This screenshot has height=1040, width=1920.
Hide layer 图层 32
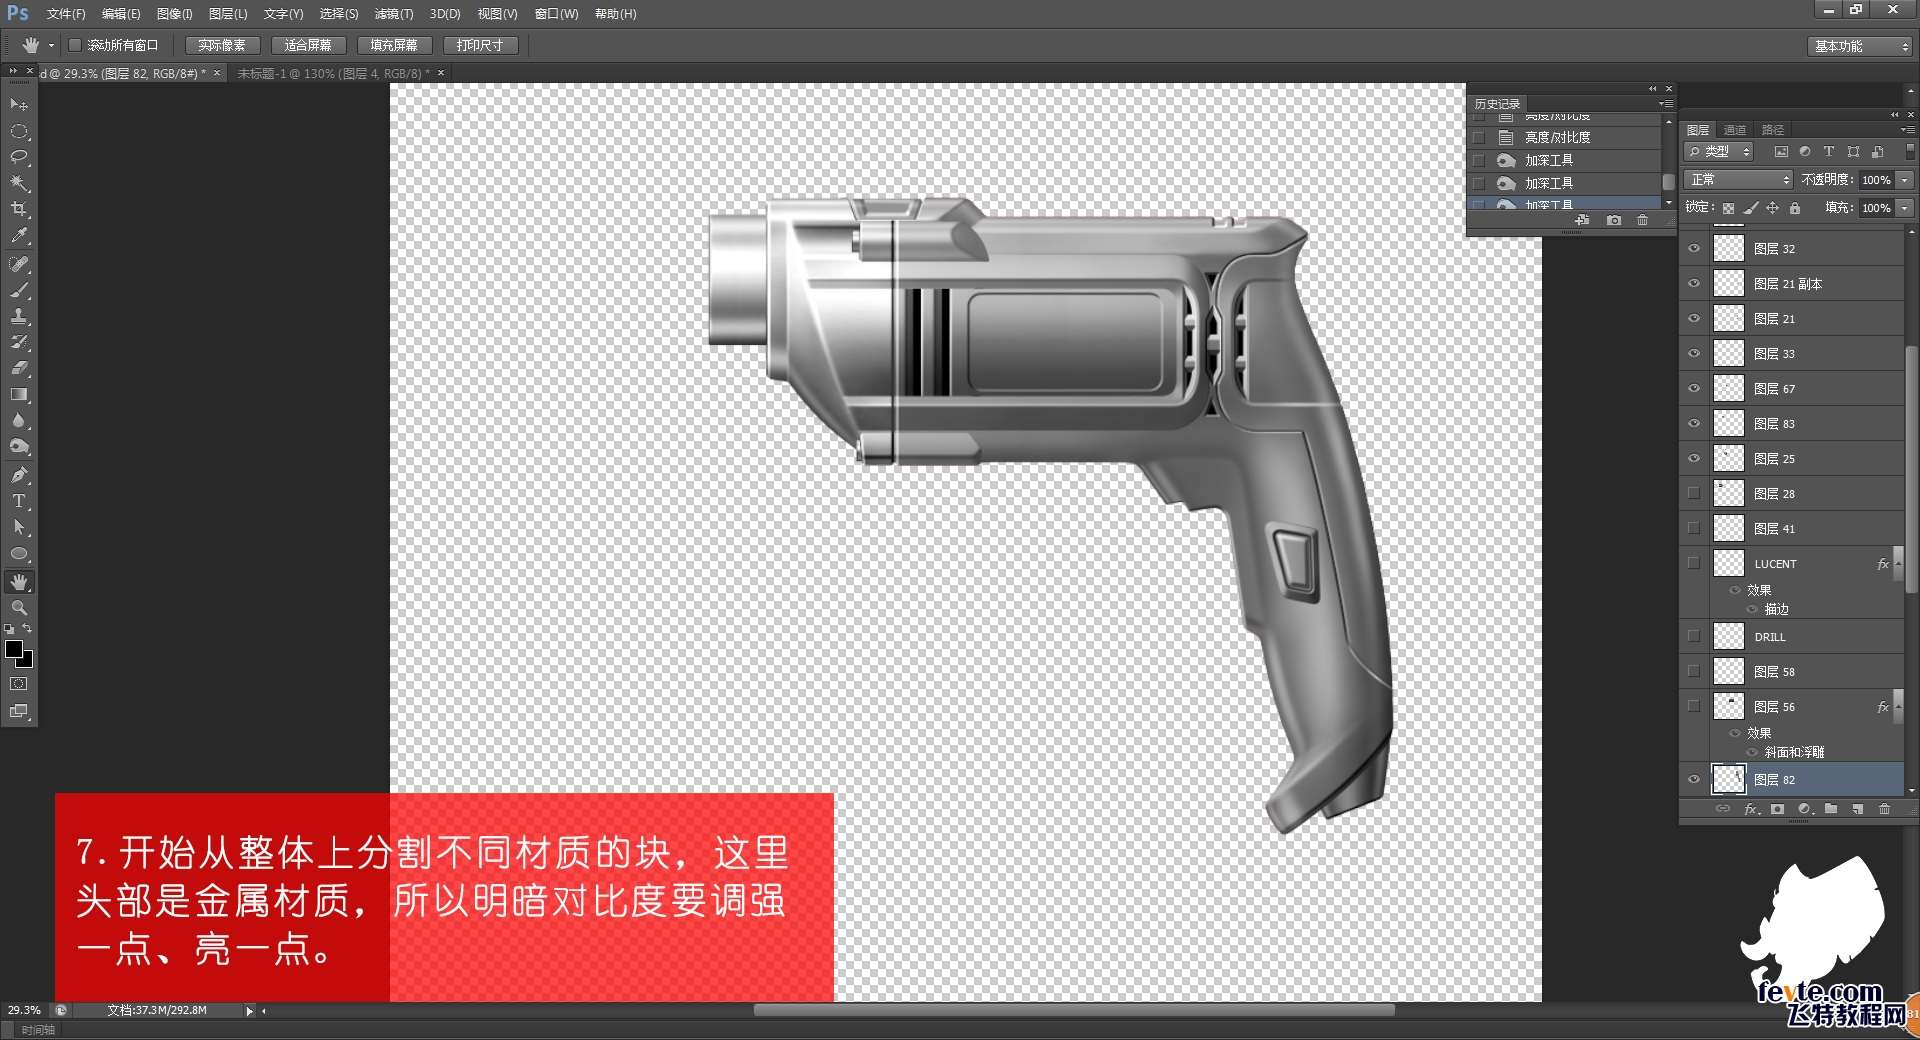[1694, 248]
